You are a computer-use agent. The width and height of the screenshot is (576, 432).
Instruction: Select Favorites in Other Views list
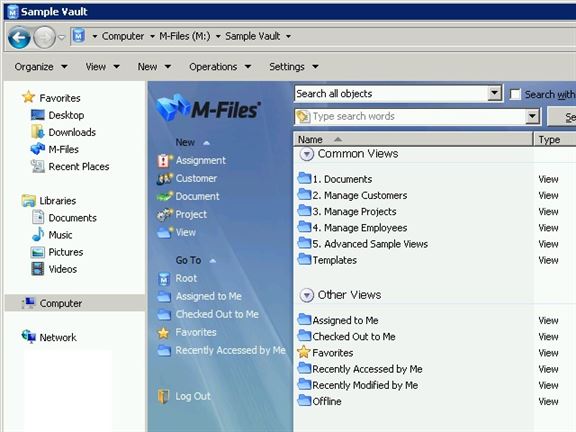(x=325, y=352)
